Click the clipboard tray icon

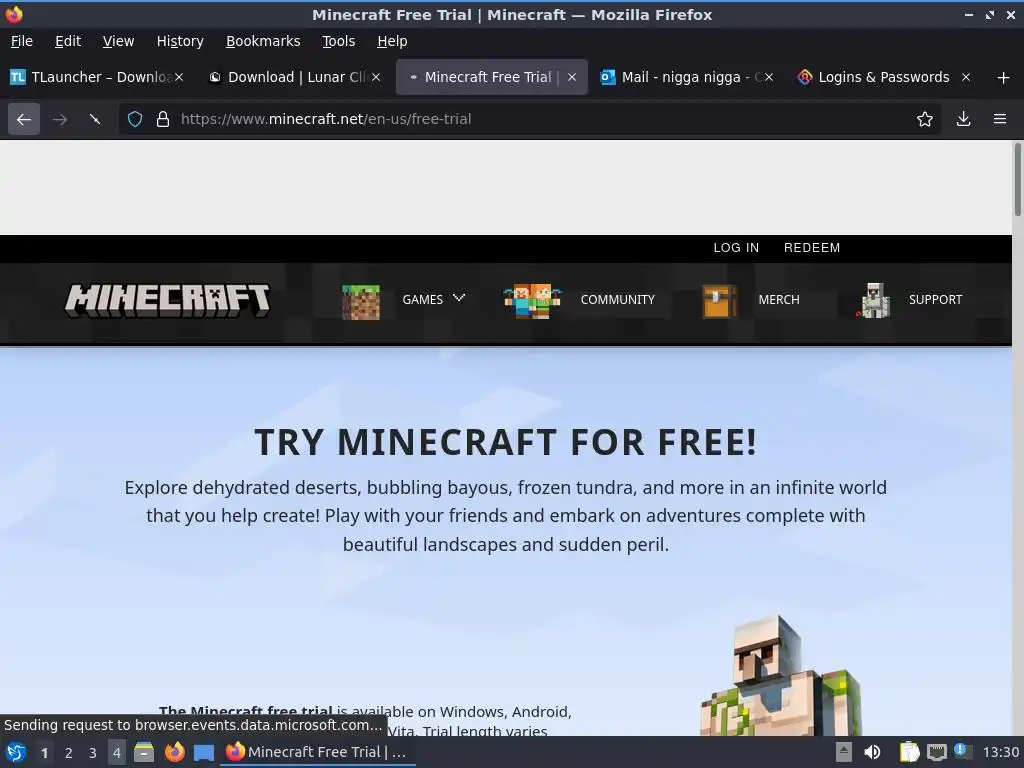909,752
